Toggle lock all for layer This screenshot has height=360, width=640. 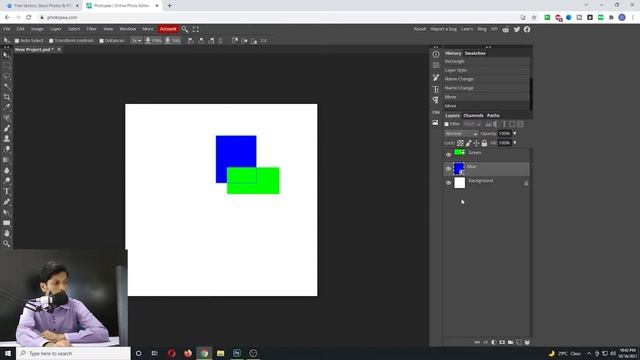point(484,143)
